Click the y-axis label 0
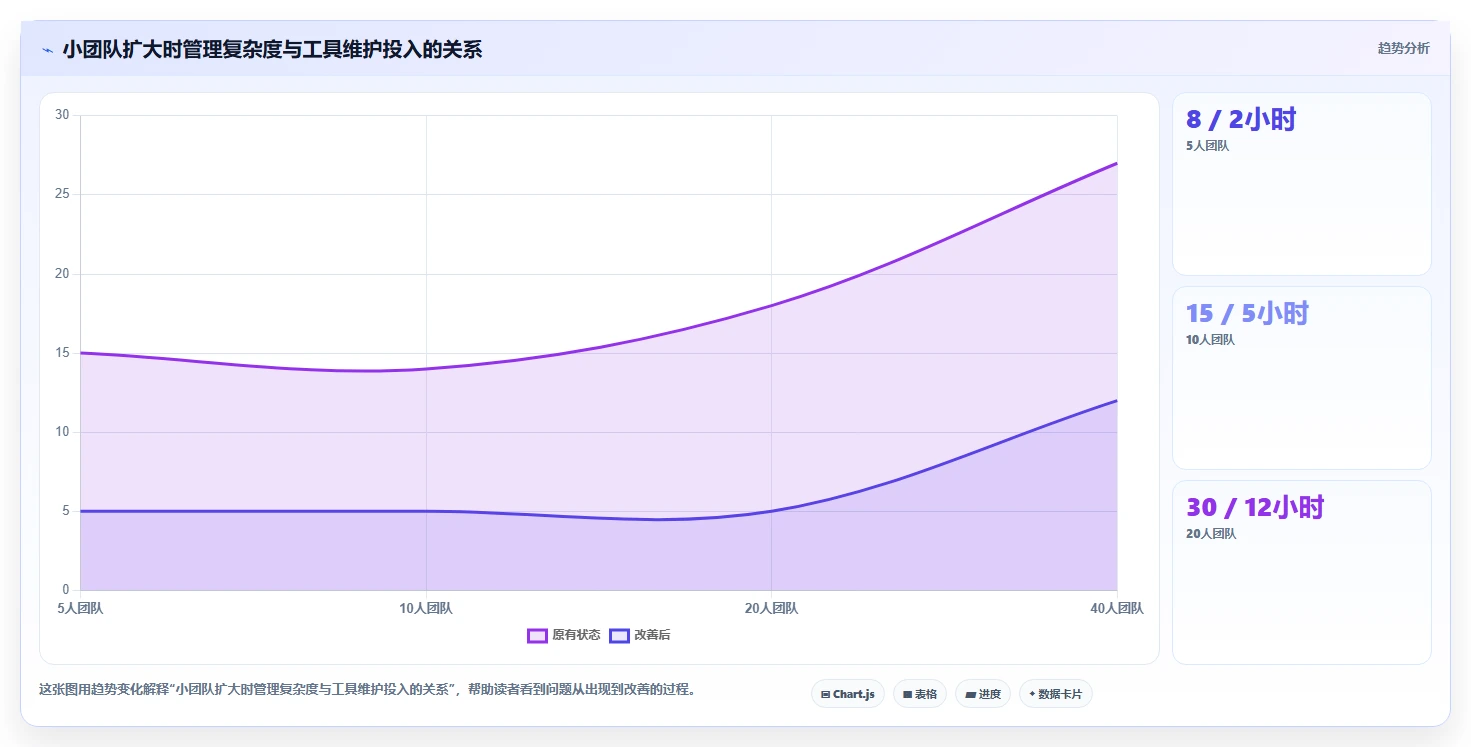 65,590
